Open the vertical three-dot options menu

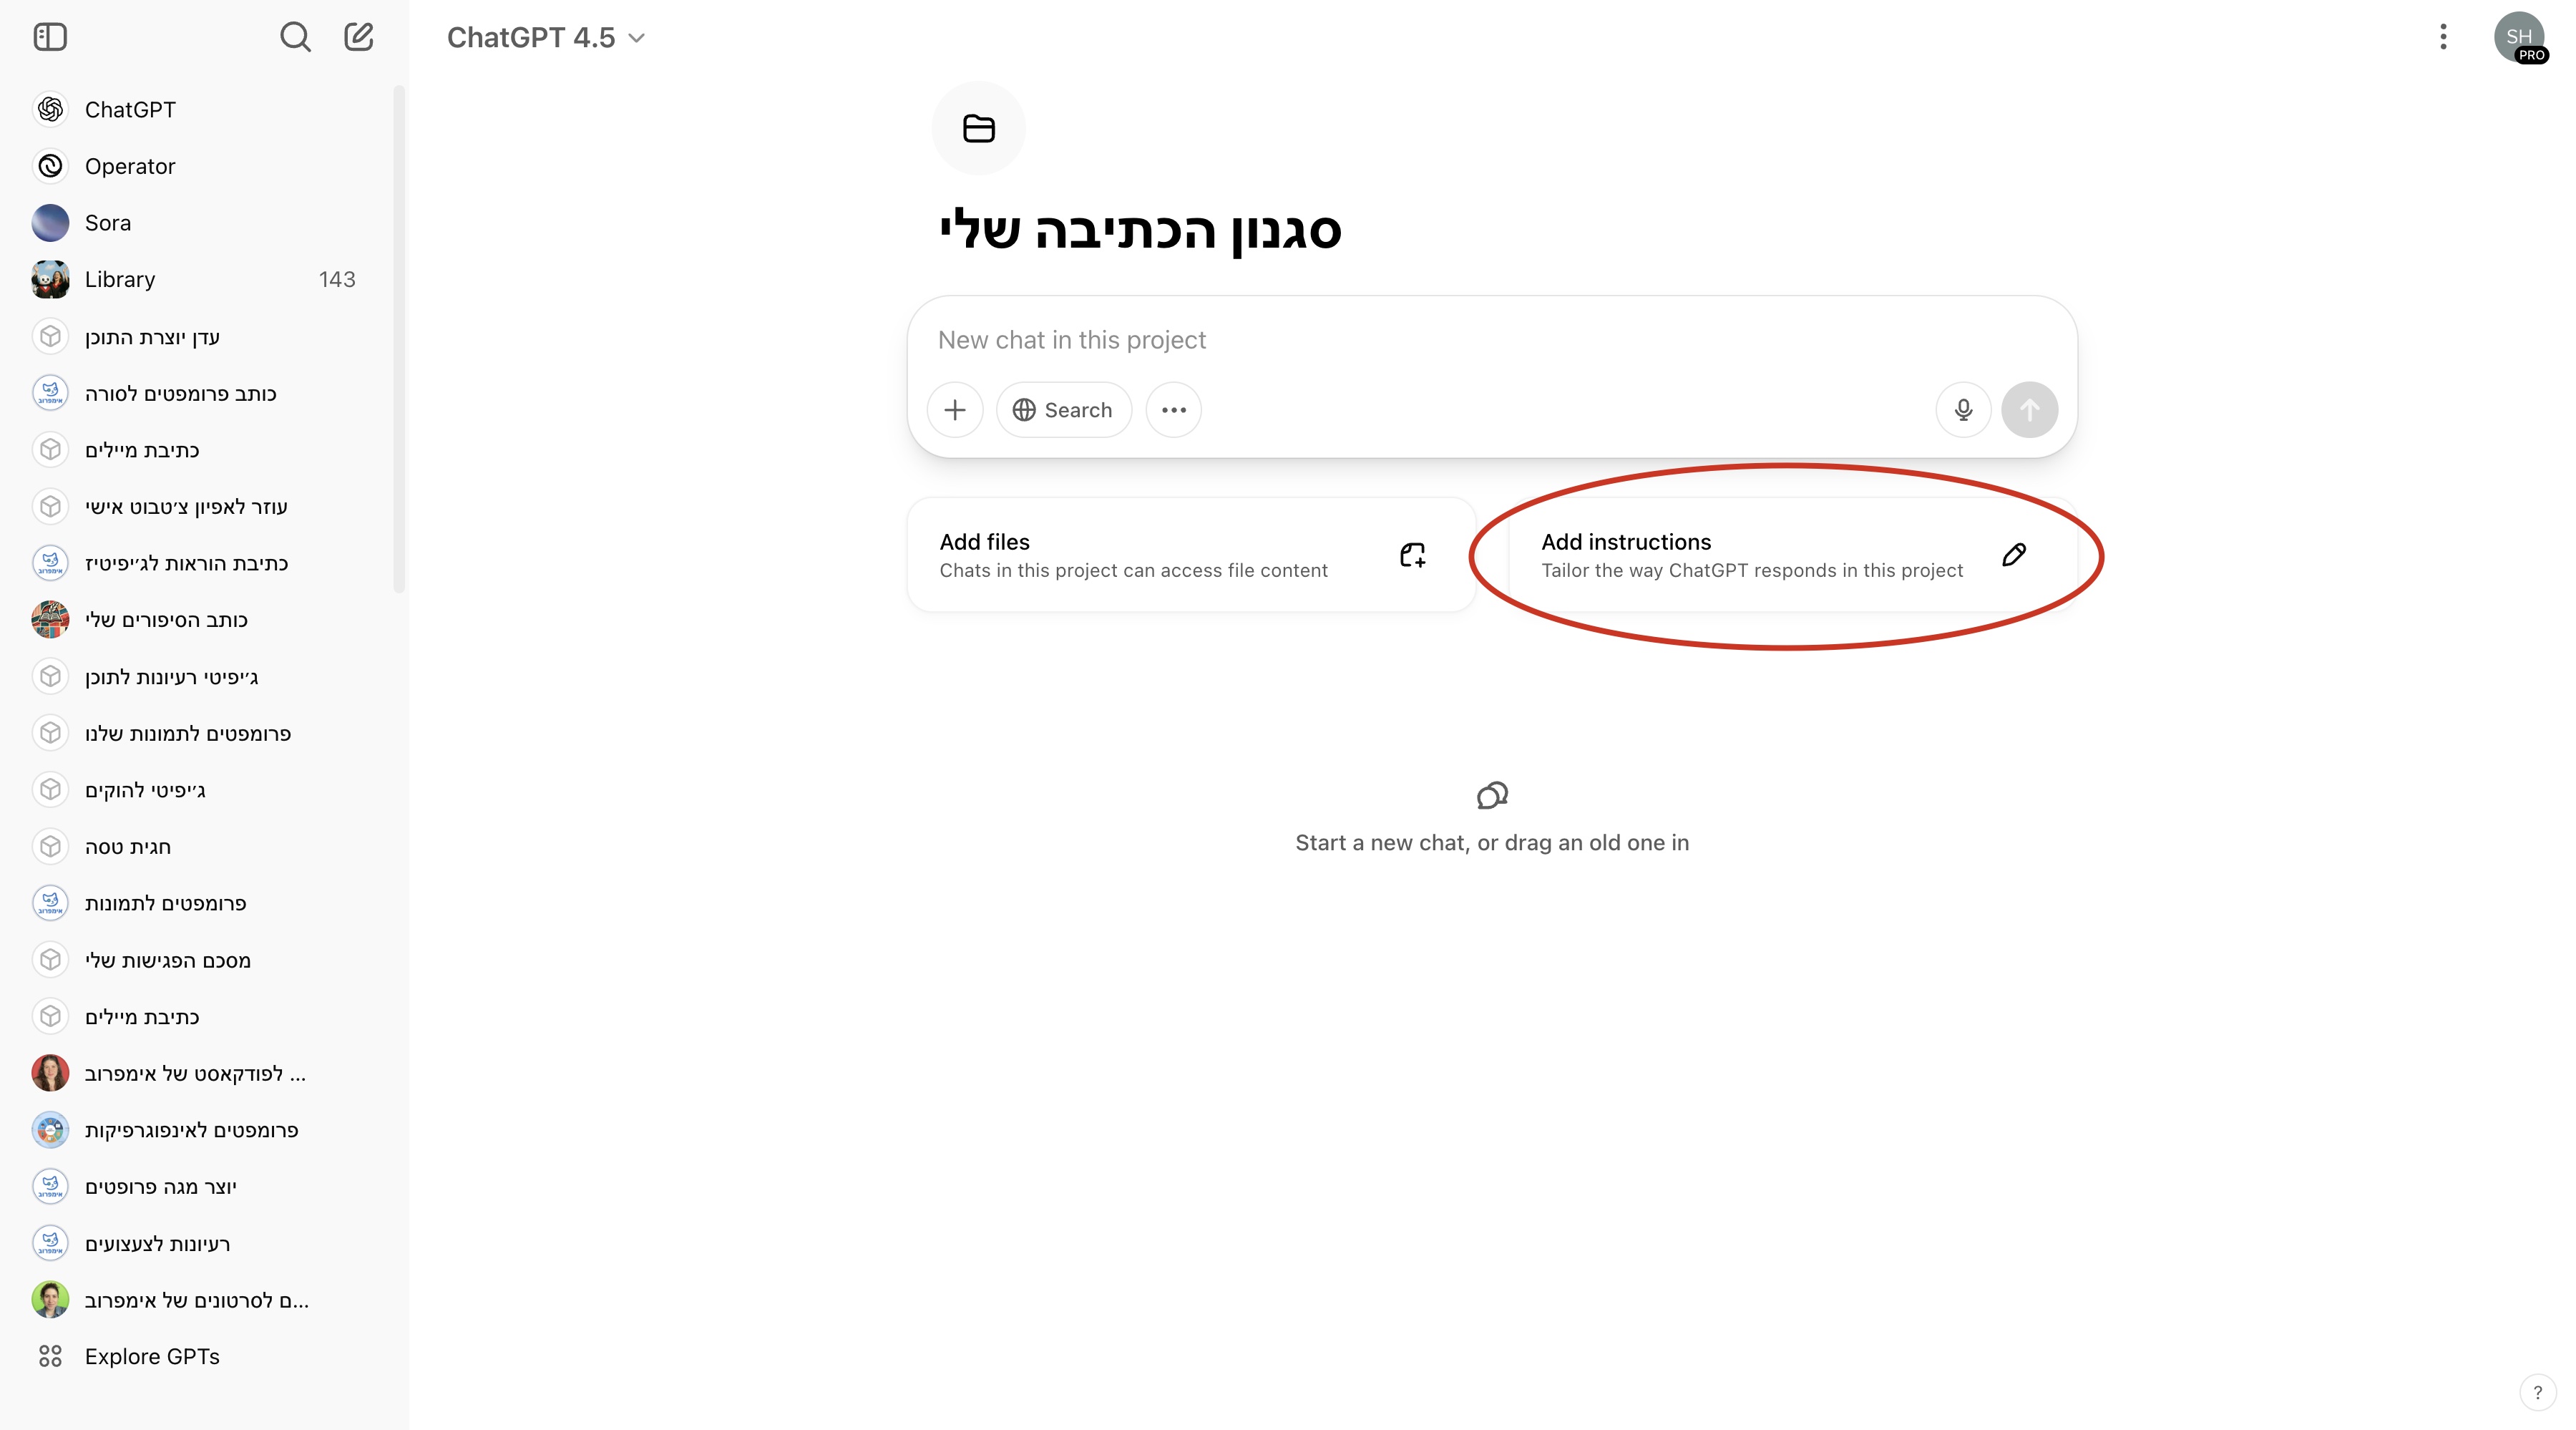pos(2443,37)
